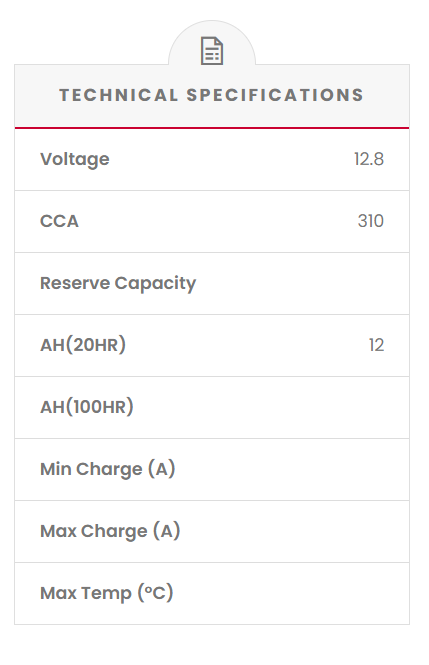Click the document icon above the specifications
The image size is (429, 665).
pyautogui.click(x=212, y=51)
